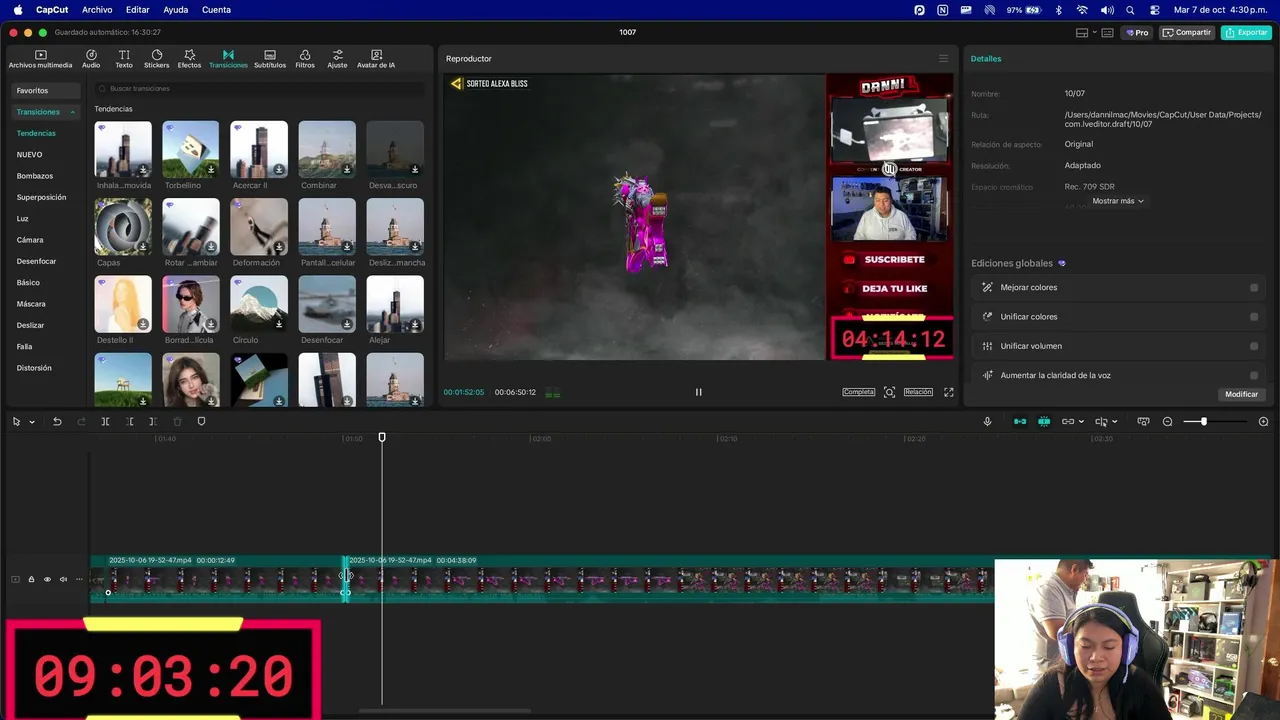Image resolution: width=1280 pixels, height=720 pixels.
Task: Open the linkage dropdown arrow in timeline toolbar
Action: point(1083,422)
